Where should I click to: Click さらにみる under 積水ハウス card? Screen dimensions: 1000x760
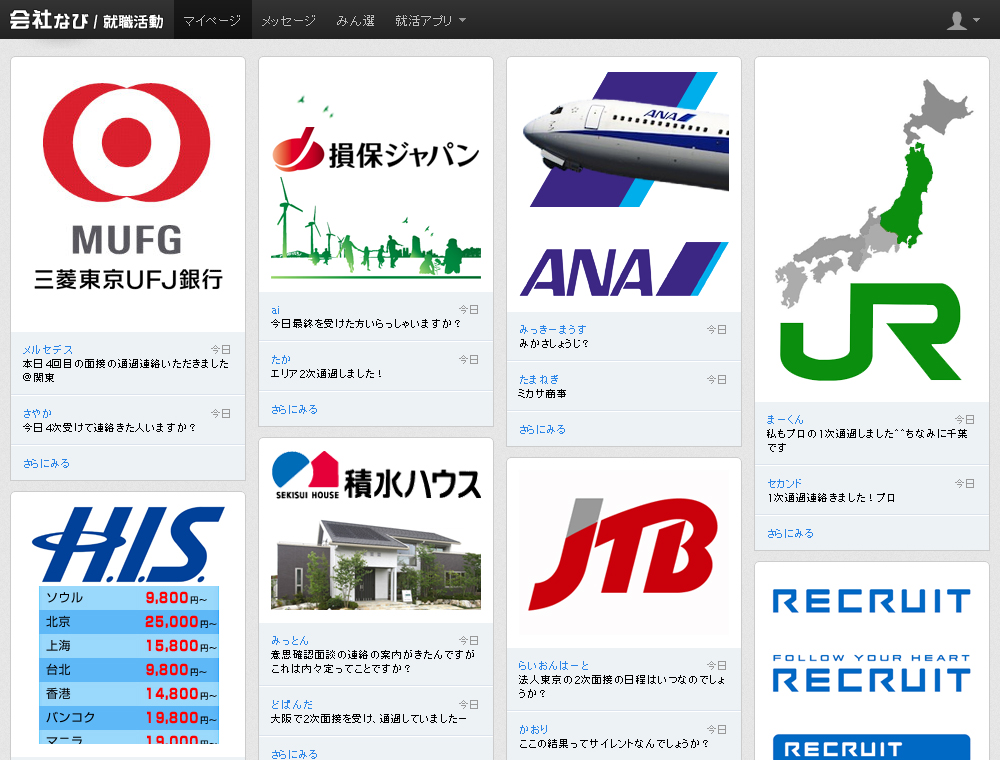(294, 754)
